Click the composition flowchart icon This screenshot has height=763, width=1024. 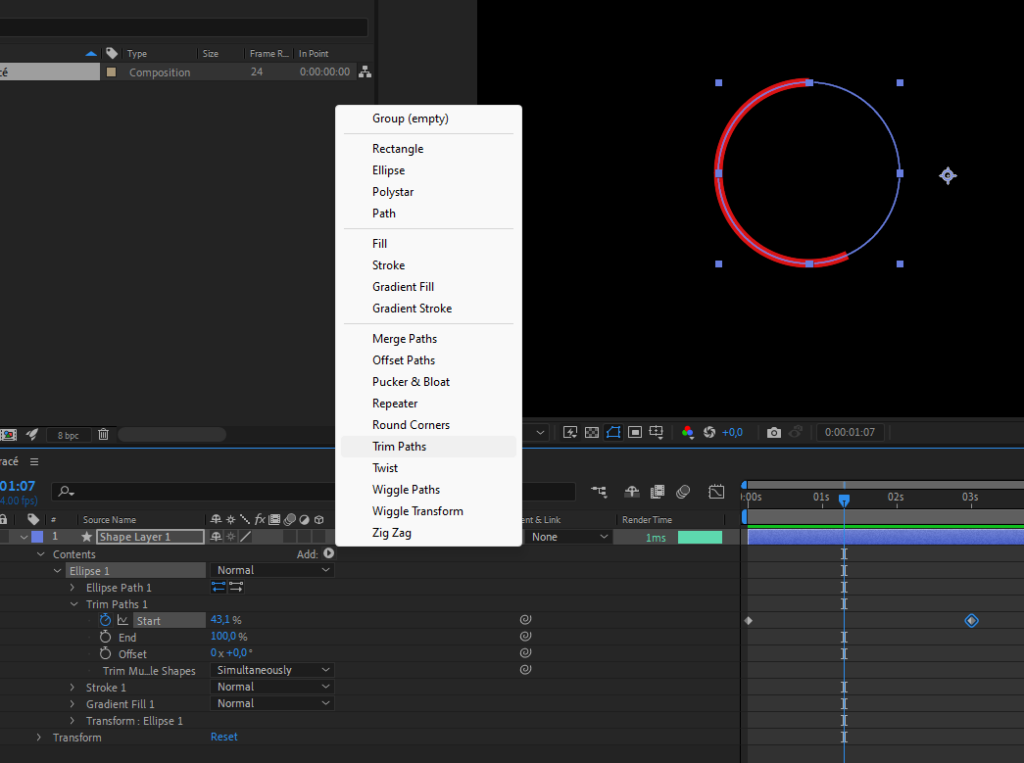pos(365,72)
